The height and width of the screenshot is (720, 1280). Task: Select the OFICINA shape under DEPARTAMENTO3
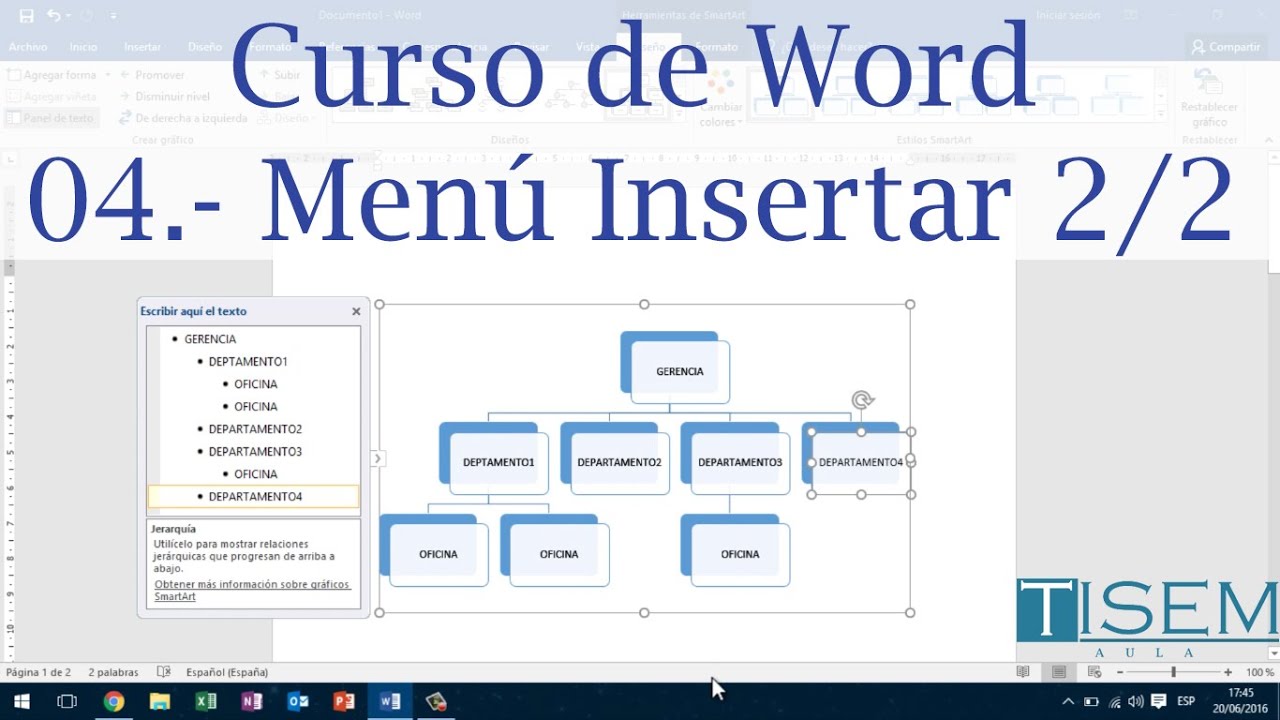pyautogui.click(x=740, y=554)
